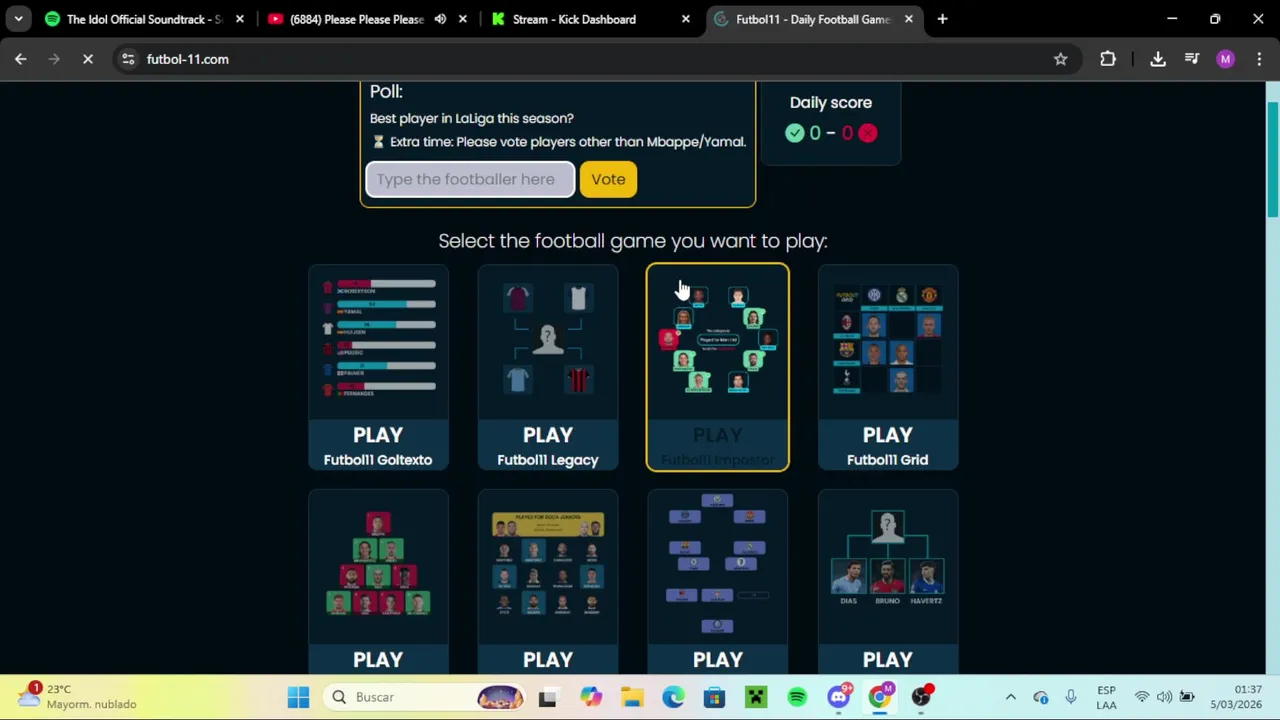
Task: Click PLAY under the blue formation game
Action: pos(718,660)
